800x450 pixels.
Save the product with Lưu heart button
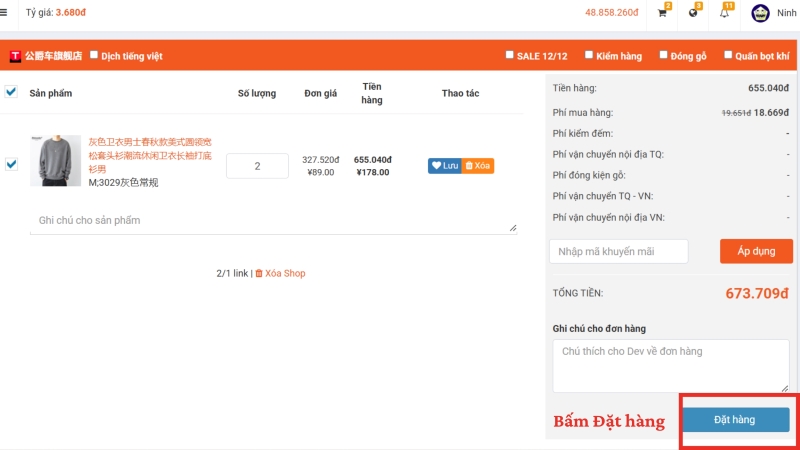coord(444,165)
